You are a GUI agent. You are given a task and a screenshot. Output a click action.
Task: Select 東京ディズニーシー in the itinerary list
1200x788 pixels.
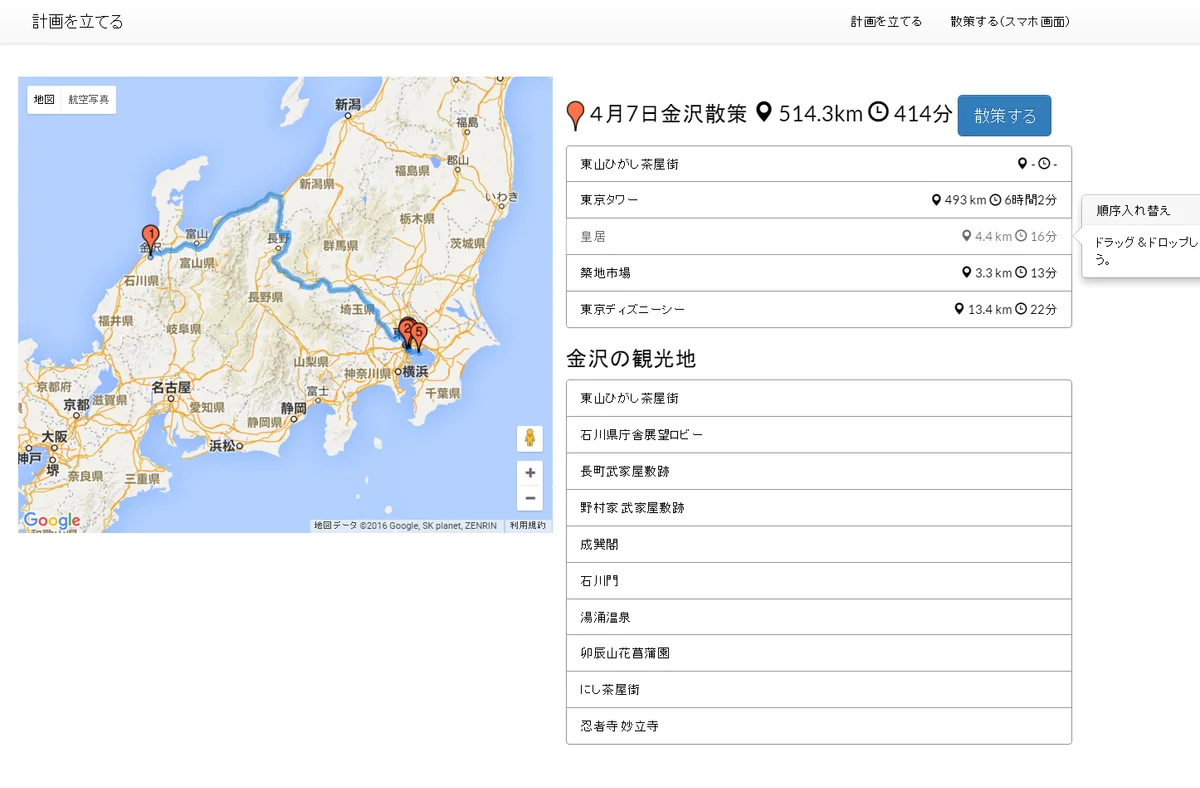(819, 309)
